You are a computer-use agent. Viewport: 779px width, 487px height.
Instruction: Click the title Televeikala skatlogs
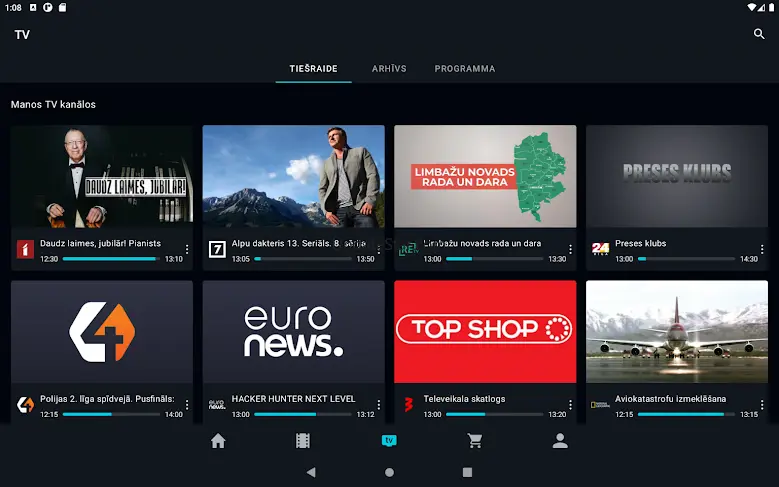tap(464, 399)
